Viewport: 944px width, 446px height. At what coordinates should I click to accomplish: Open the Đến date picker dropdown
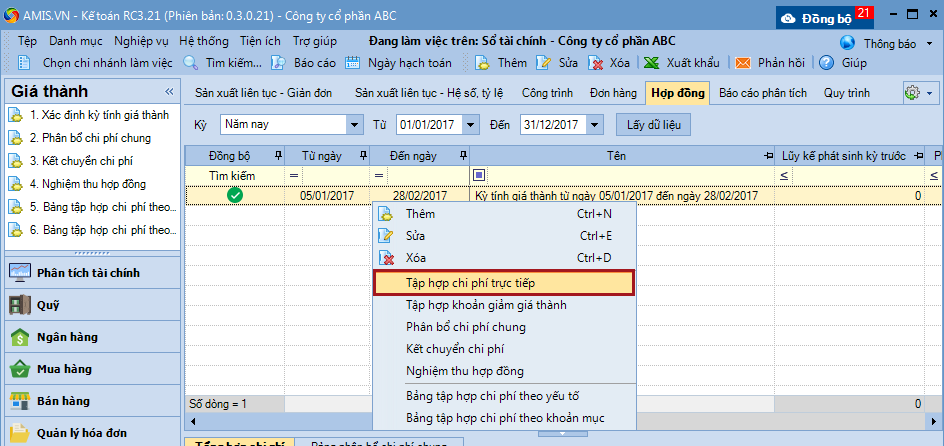[595, 125]
